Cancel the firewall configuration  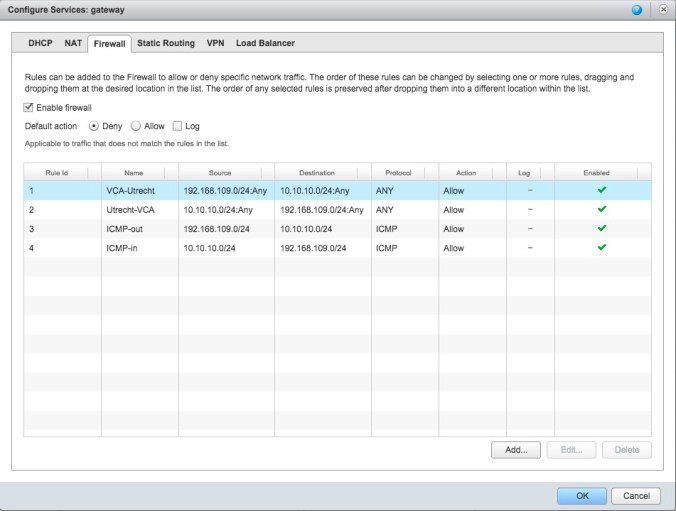click(636, 495)
